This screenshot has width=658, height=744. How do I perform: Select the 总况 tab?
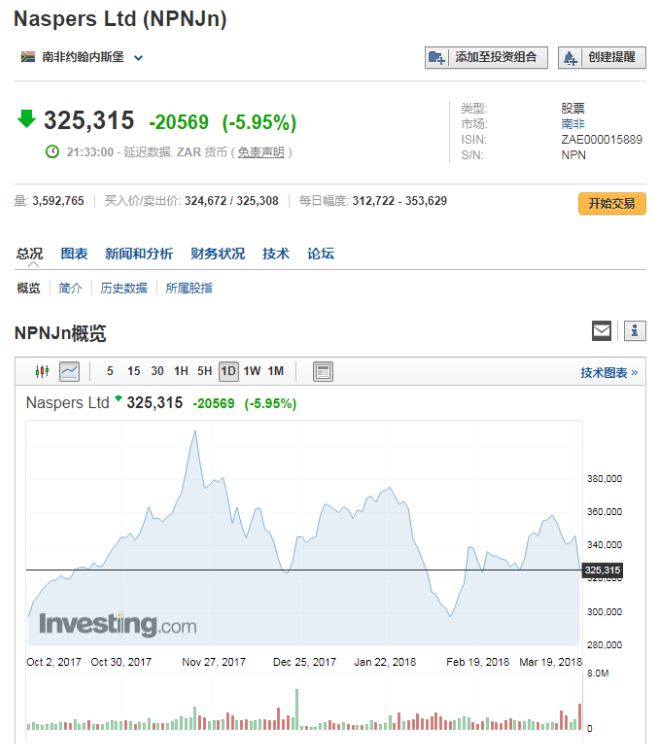coord(29,253)
